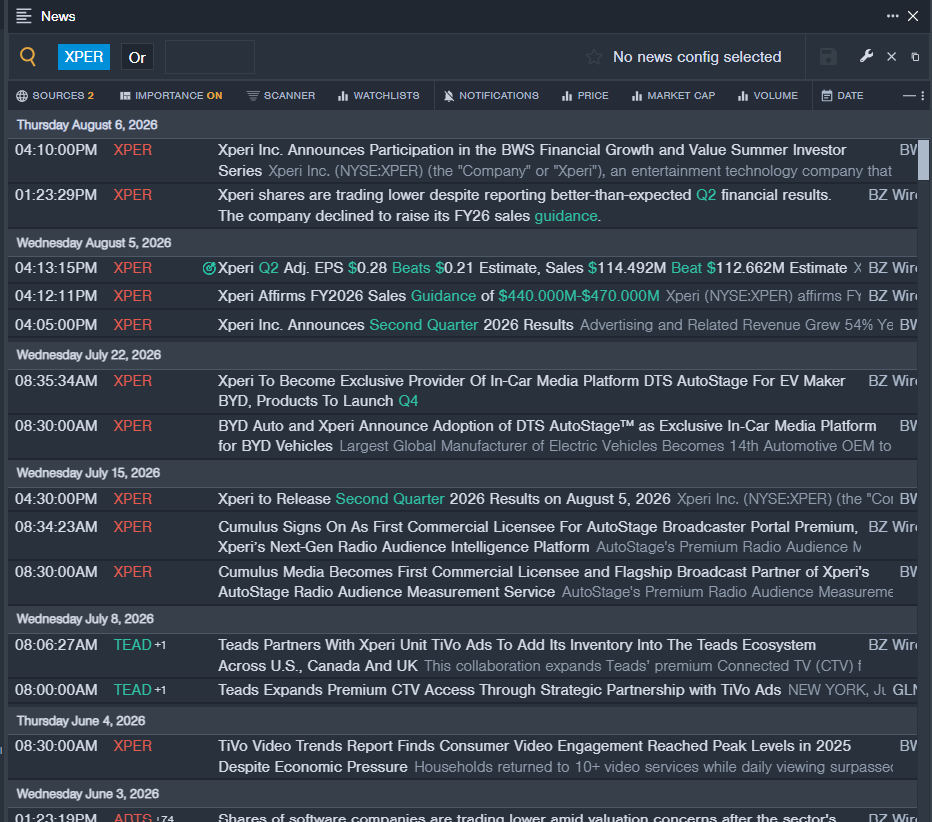The image size is (932, 822).
Task: Click the Wednesday July 15, 2026 date header
Action: tap(88, 473)
